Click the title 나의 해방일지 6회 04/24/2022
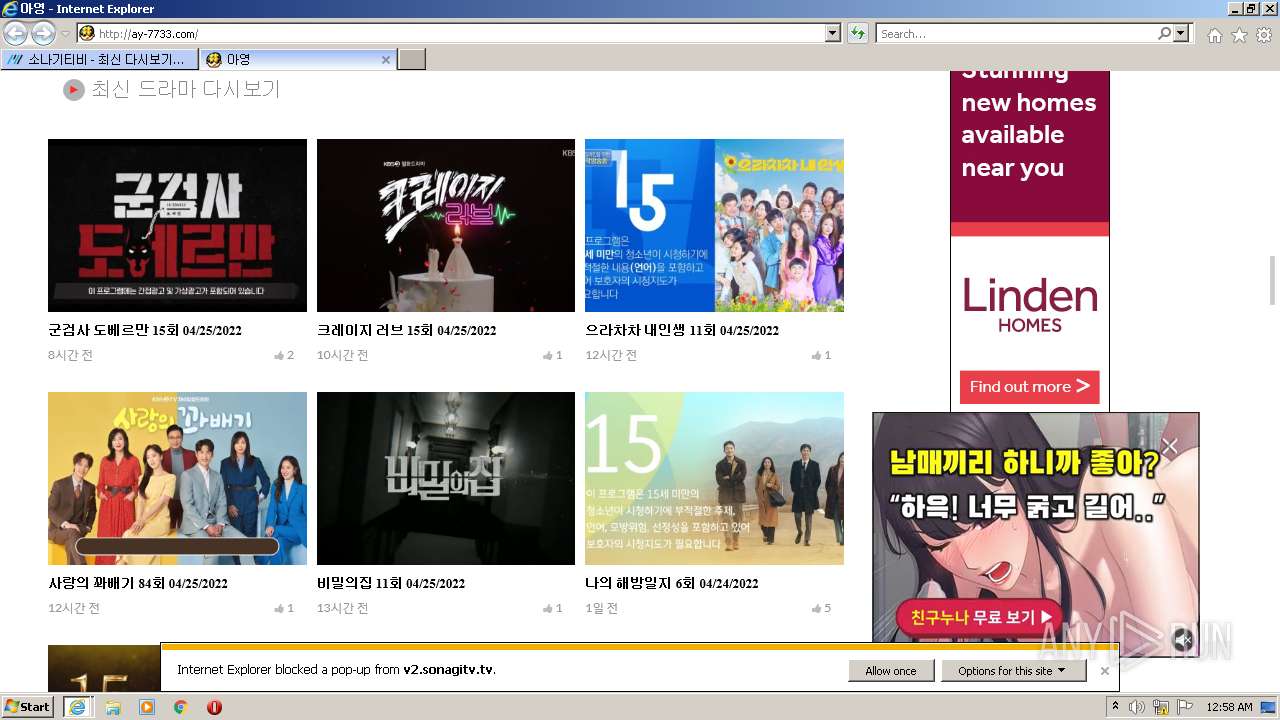 (672, 583)
